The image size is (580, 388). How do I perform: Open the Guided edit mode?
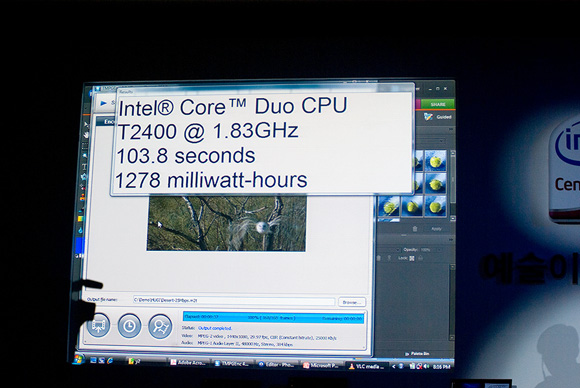(438, 117)
